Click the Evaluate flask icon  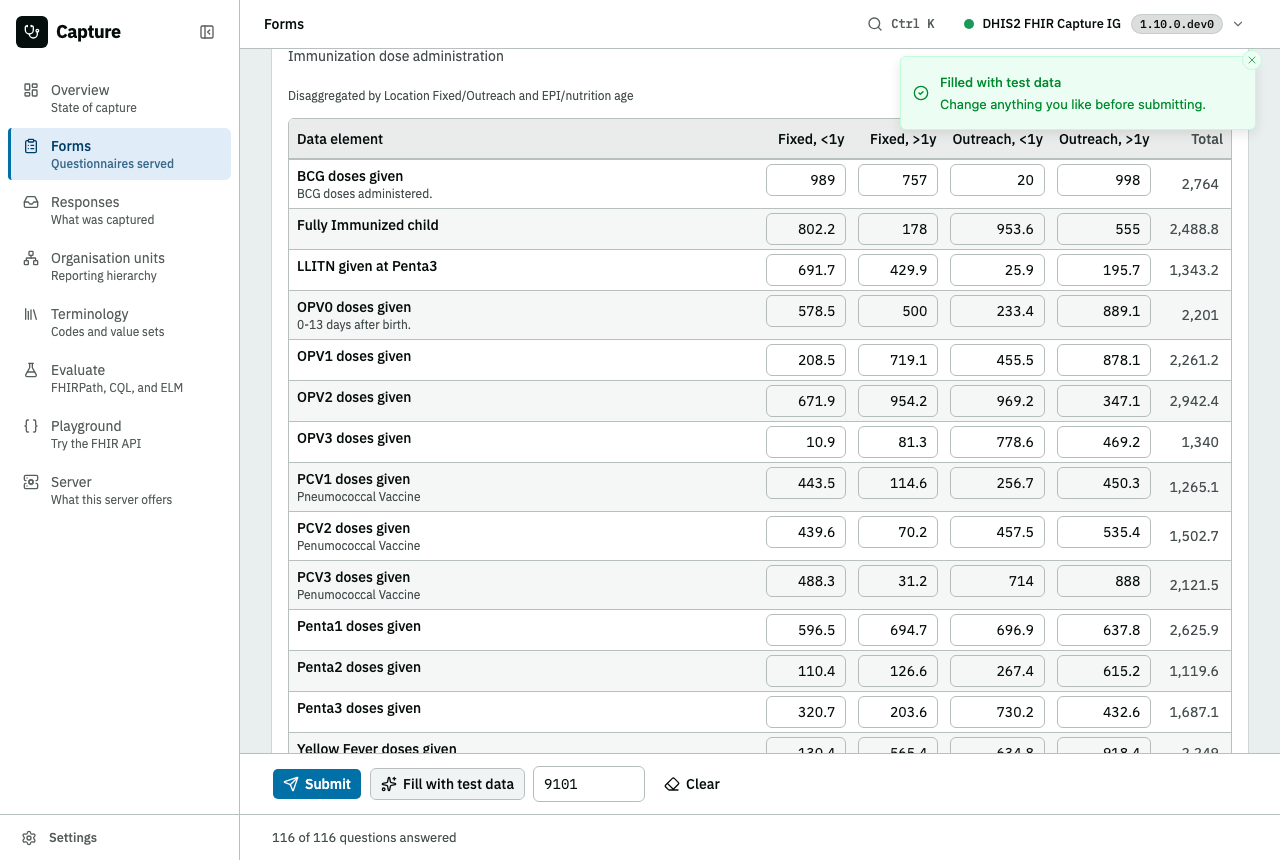pyautogui.click(x=31, y=370)
